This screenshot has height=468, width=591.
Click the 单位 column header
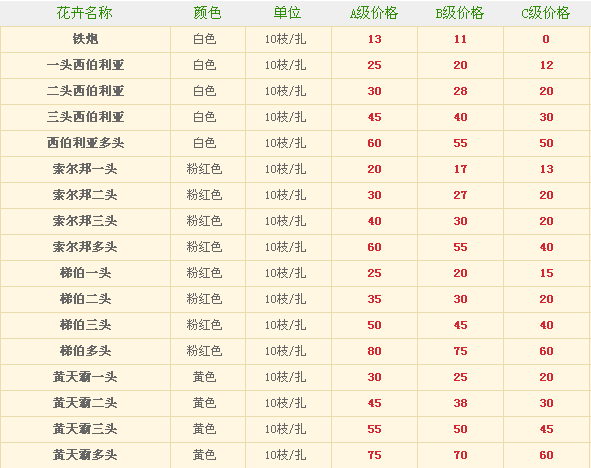click(x=287, y=13)
